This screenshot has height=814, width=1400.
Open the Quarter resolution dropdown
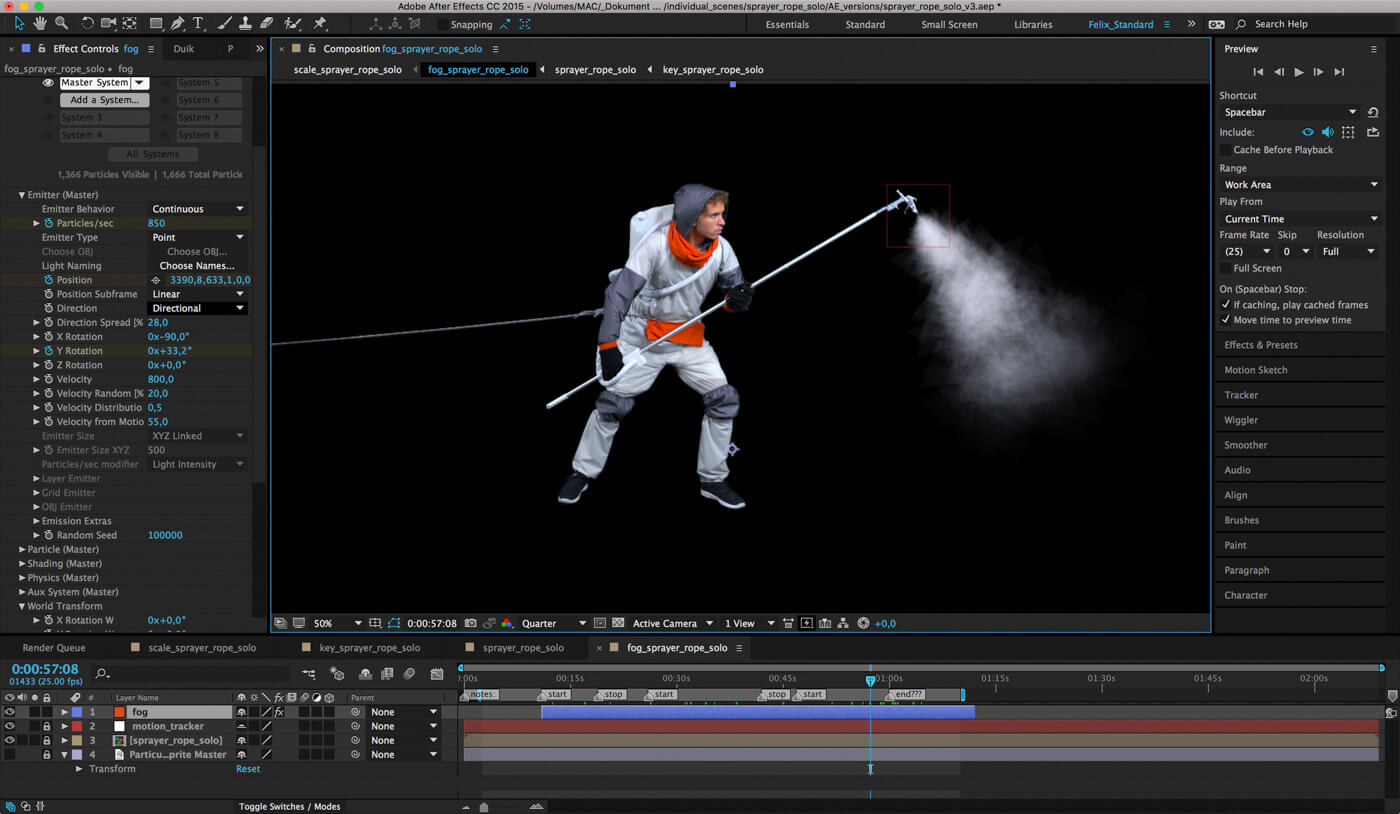click(552, 623)
